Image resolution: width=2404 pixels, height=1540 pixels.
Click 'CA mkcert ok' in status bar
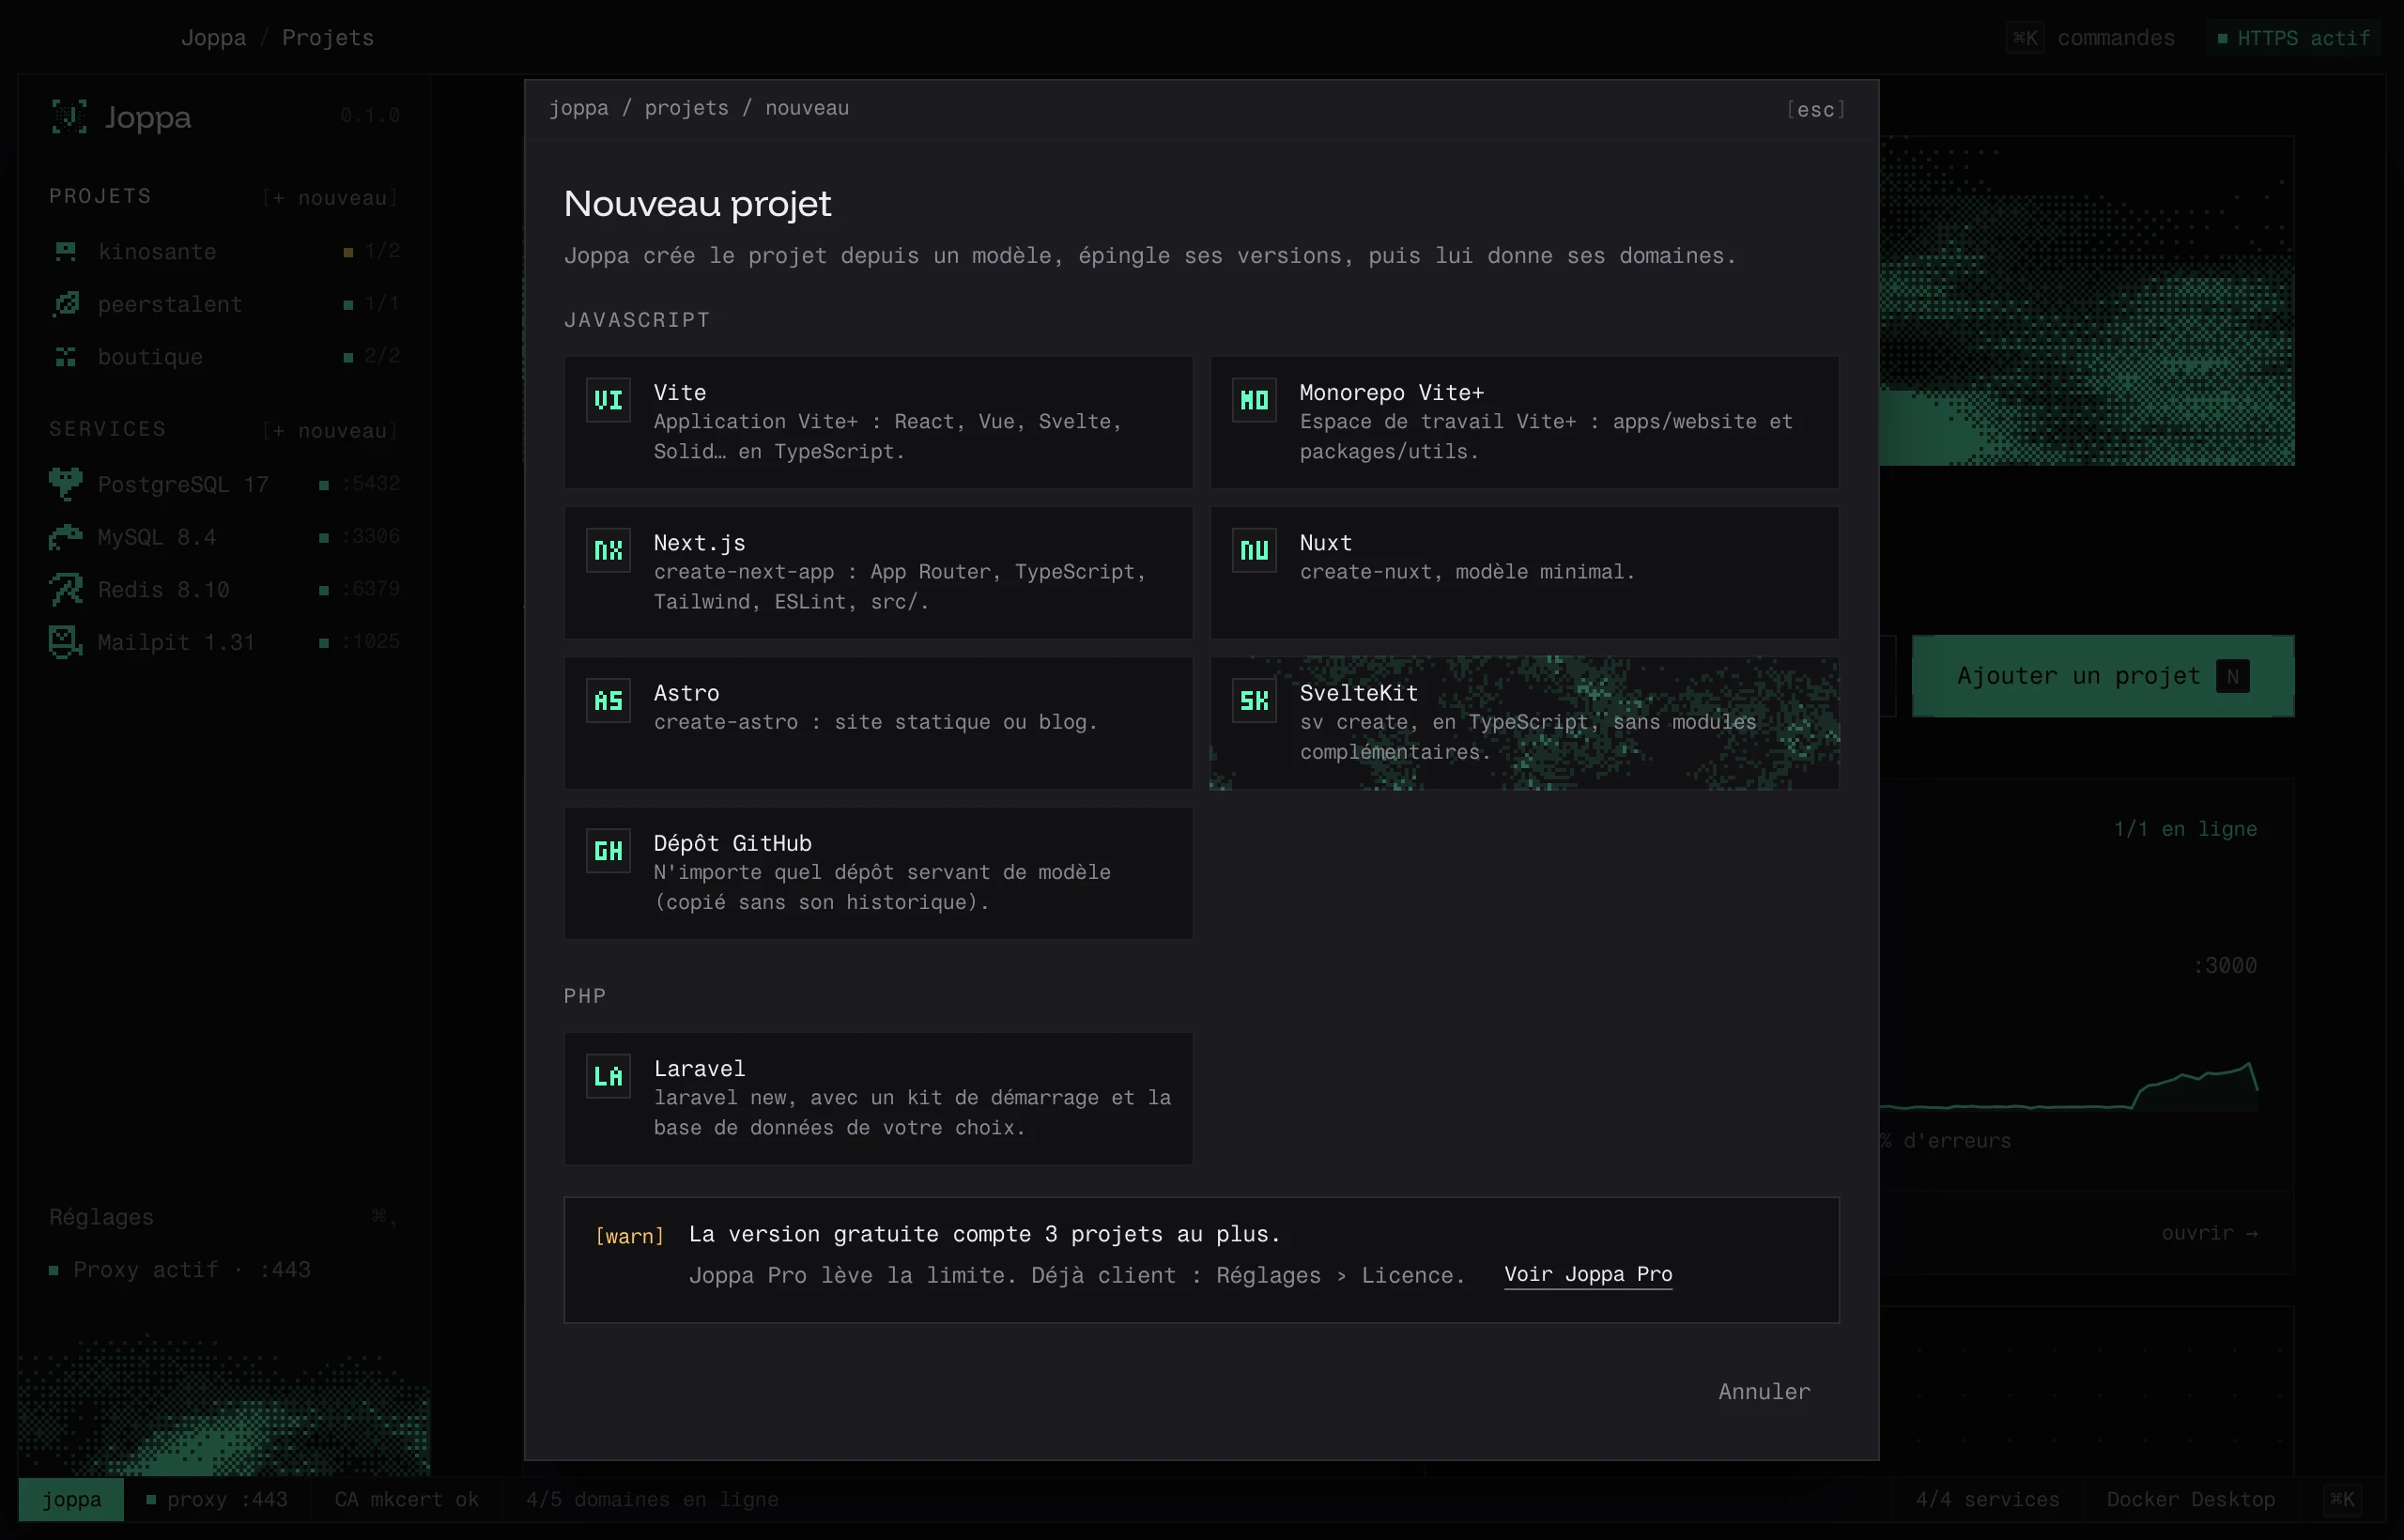[406, 1499]
